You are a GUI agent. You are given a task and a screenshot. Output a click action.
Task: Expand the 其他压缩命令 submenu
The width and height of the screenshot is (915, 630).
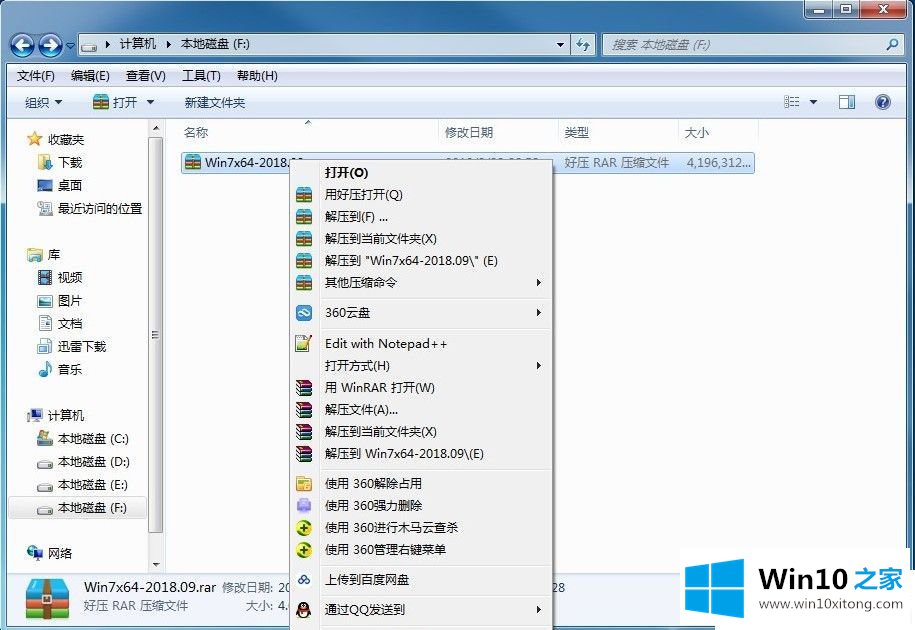[421, 282]
